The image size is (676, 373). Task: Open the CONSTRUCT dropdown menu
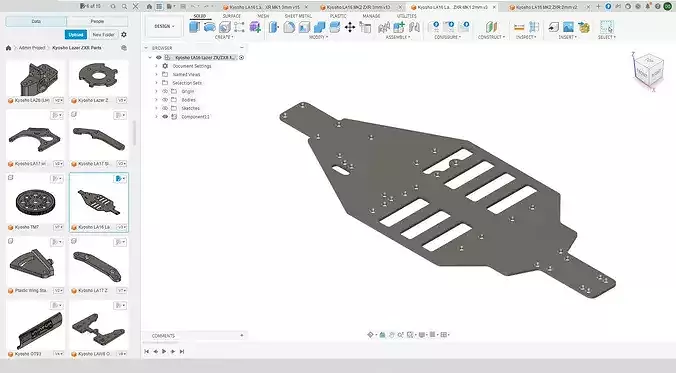[491, 38]
